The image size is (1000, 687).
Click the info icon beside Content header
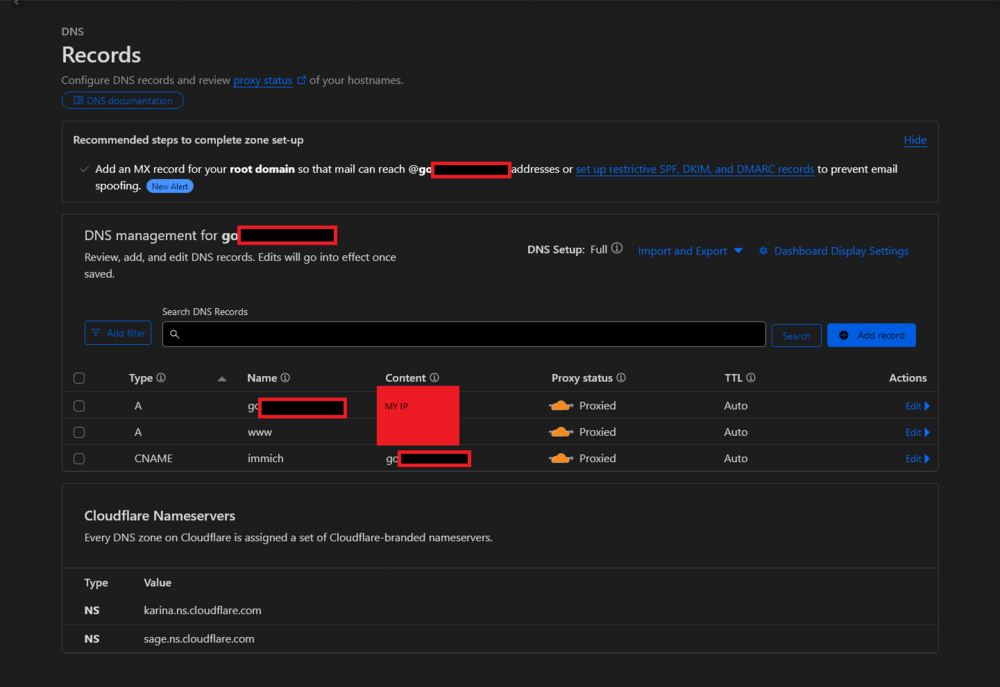434,378
